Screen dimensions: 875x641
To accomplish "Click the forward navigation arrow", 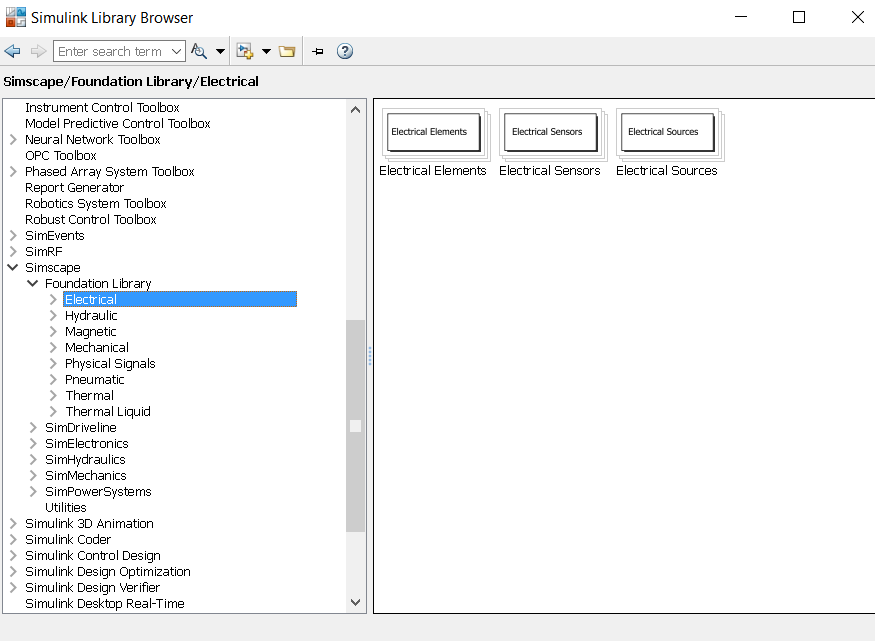I will tap(38, 51).
